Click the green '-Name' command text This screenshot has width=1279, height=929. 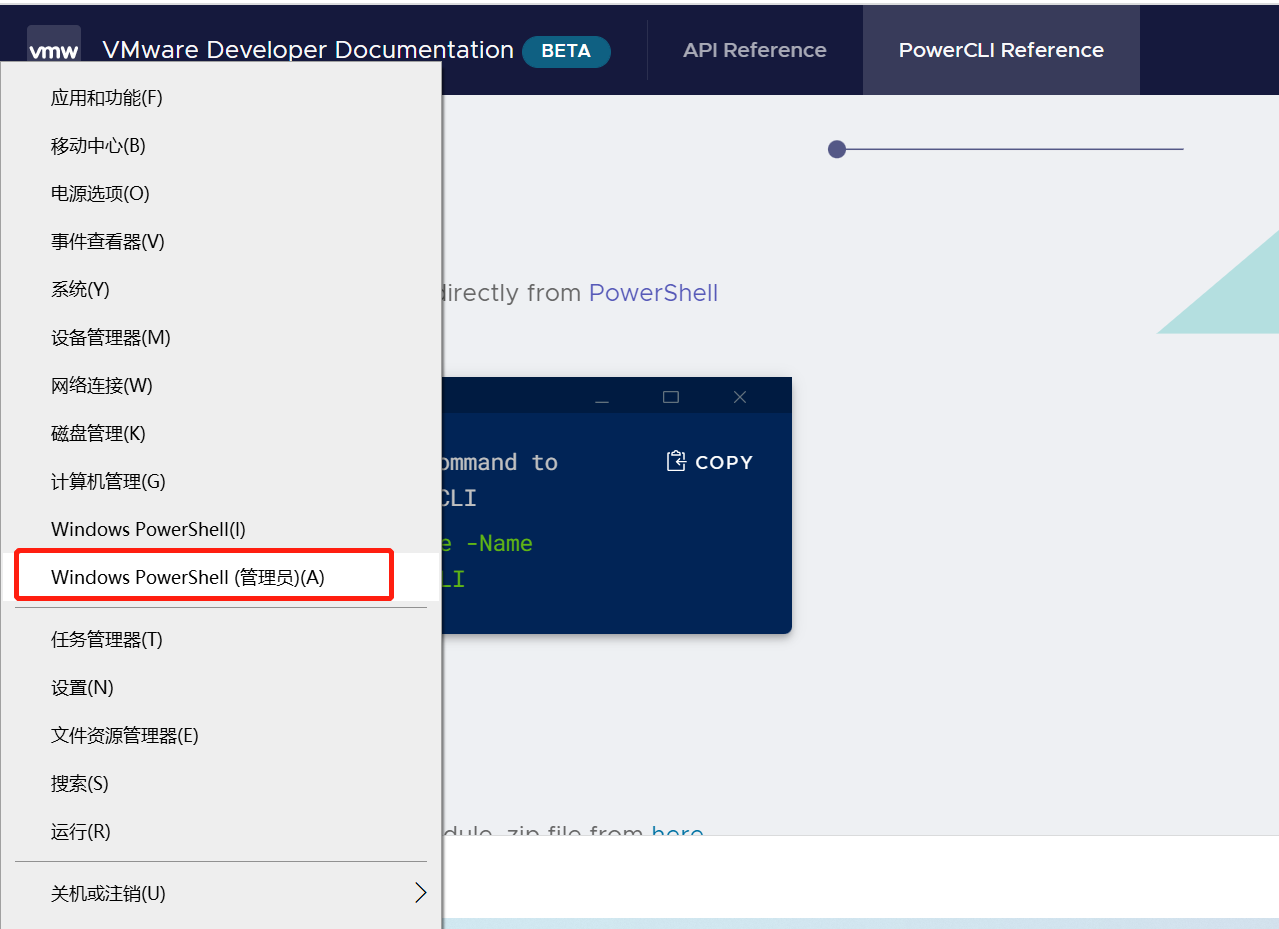[x=499, y=543]
